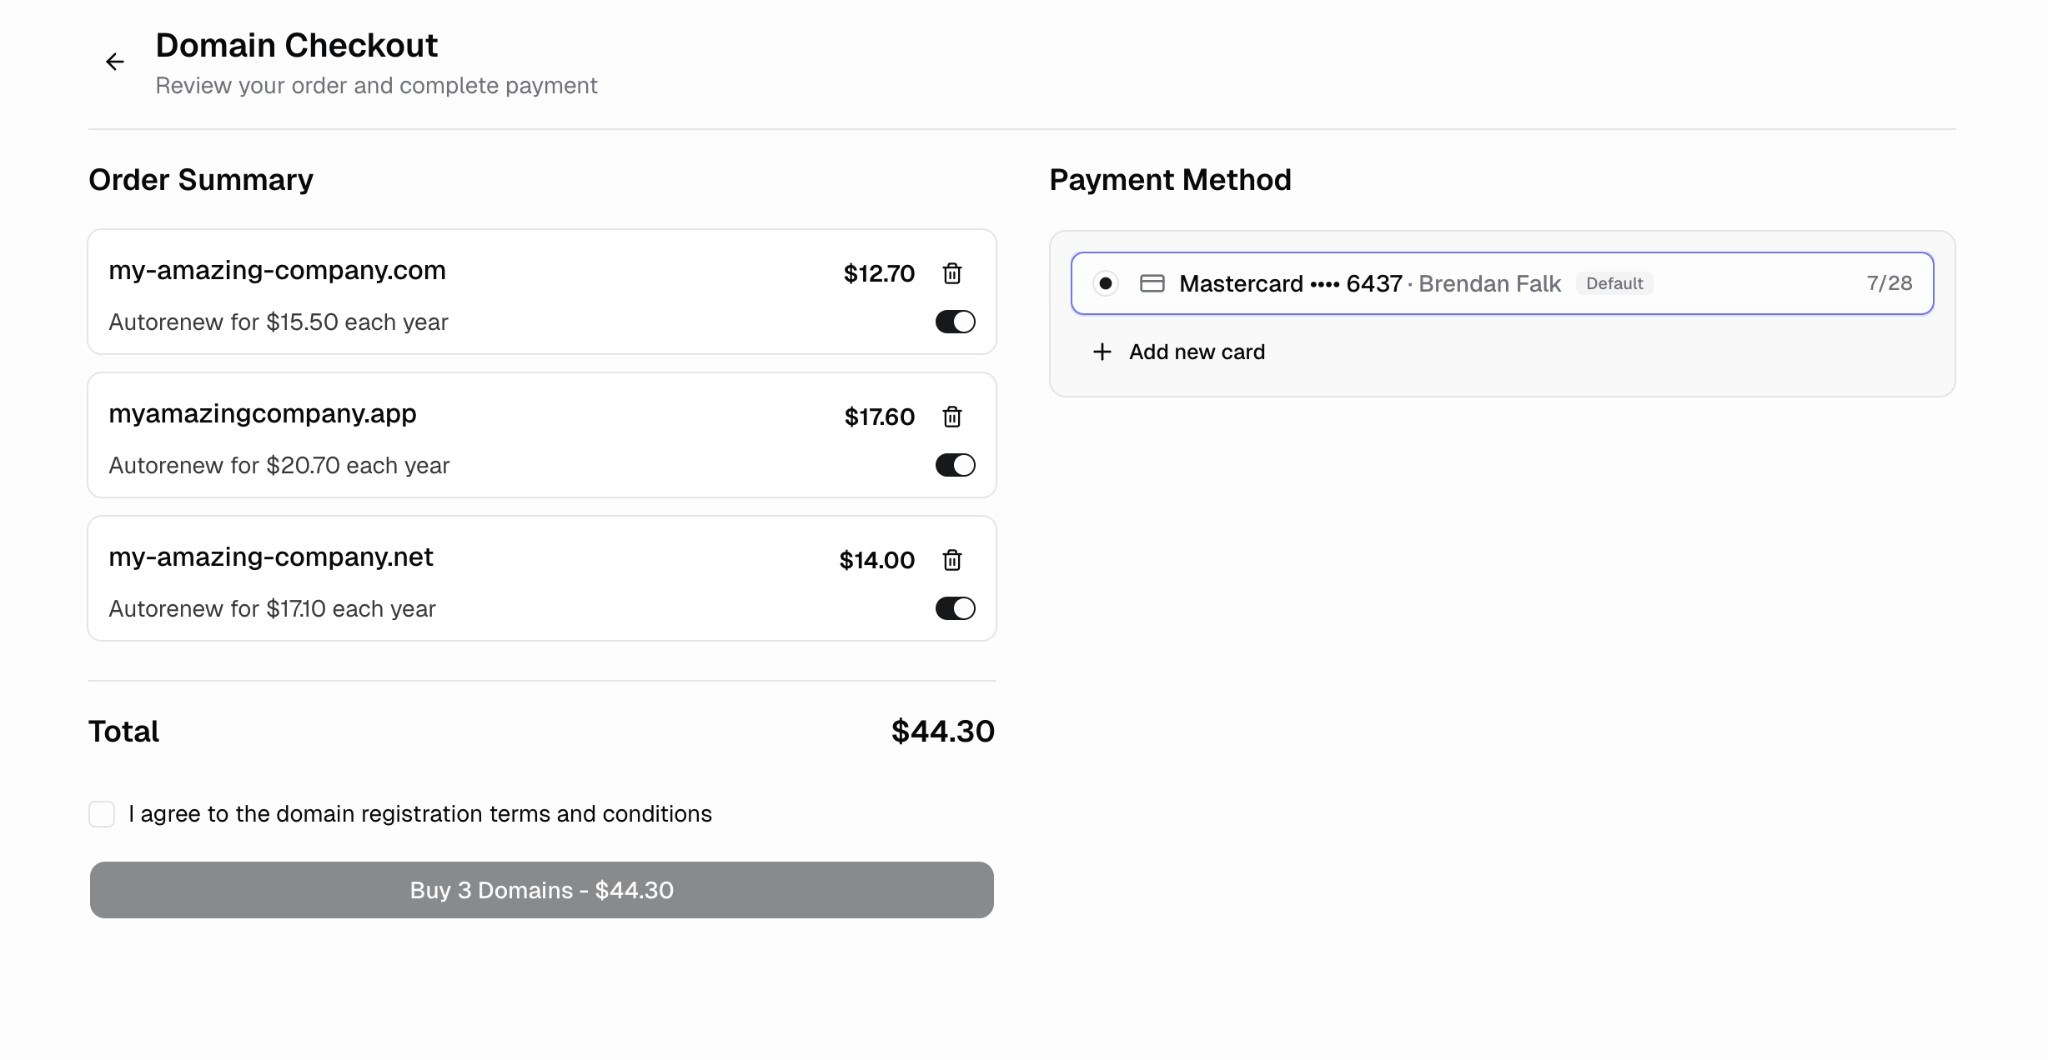Click the Default badge on the card
Viewport: 2048px width, 1060px height.
tap(1614, 283)
